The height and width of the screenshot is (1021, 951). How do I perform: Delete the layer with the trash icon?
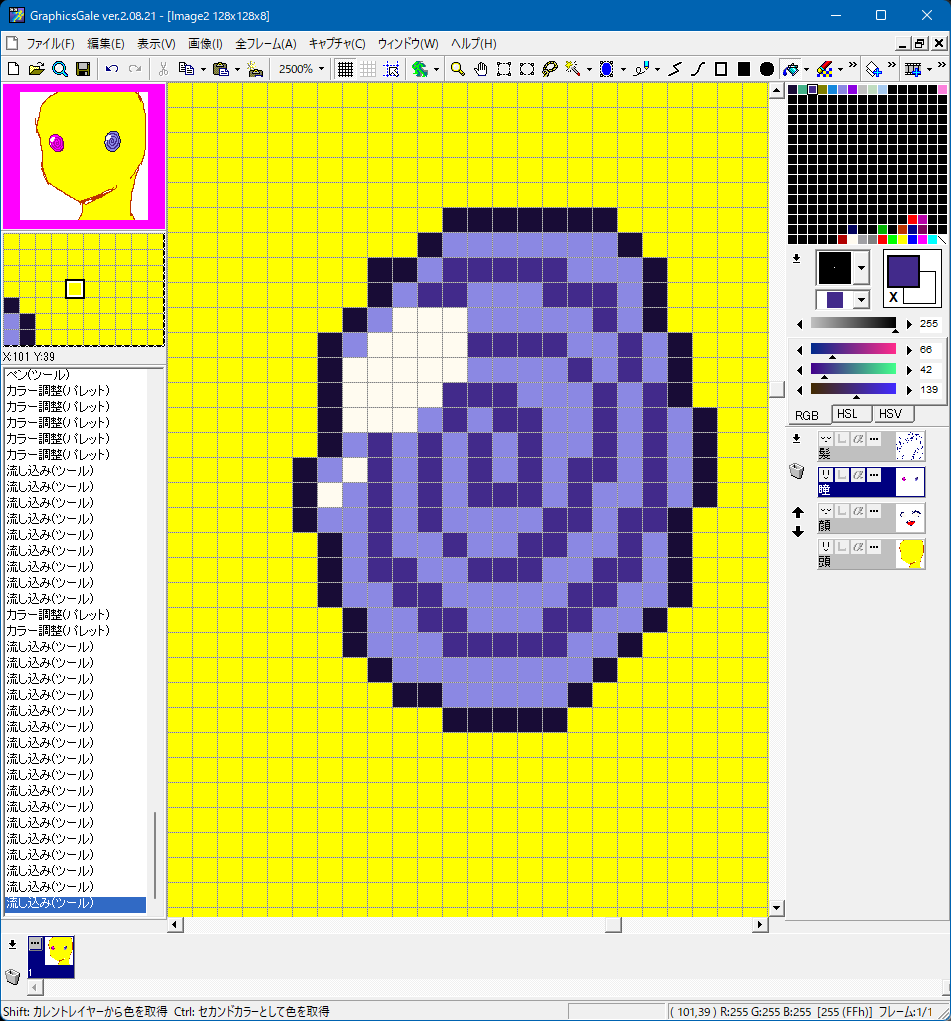point(797,471)
